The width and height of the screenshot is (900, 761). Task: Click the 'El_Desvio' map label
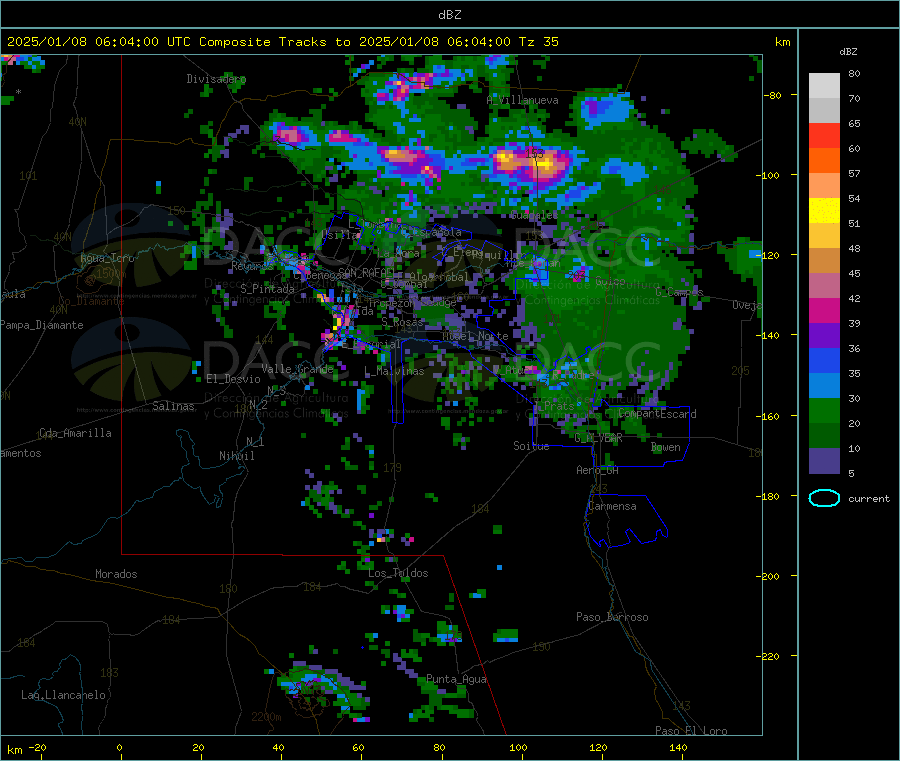click(234, 379)
